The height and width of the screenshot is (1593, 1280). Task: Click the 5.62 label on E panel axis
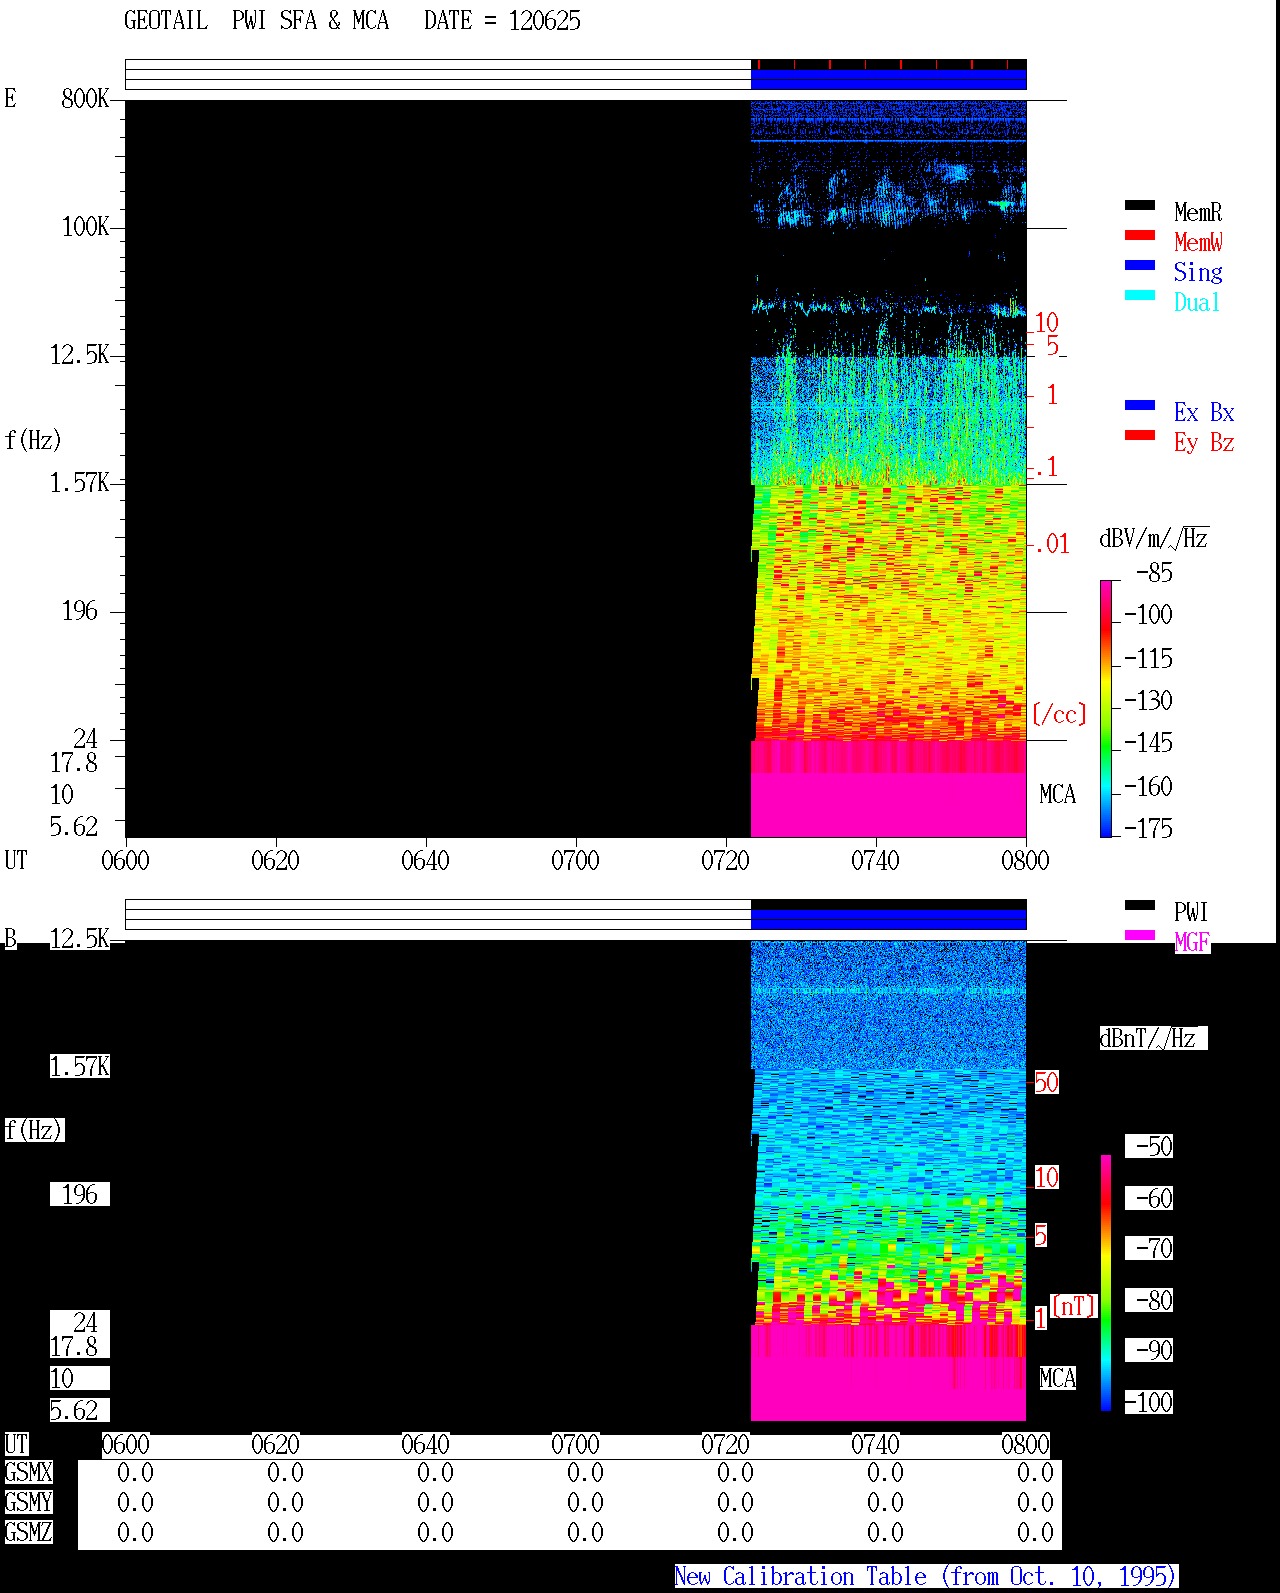[x=74, y=826]
